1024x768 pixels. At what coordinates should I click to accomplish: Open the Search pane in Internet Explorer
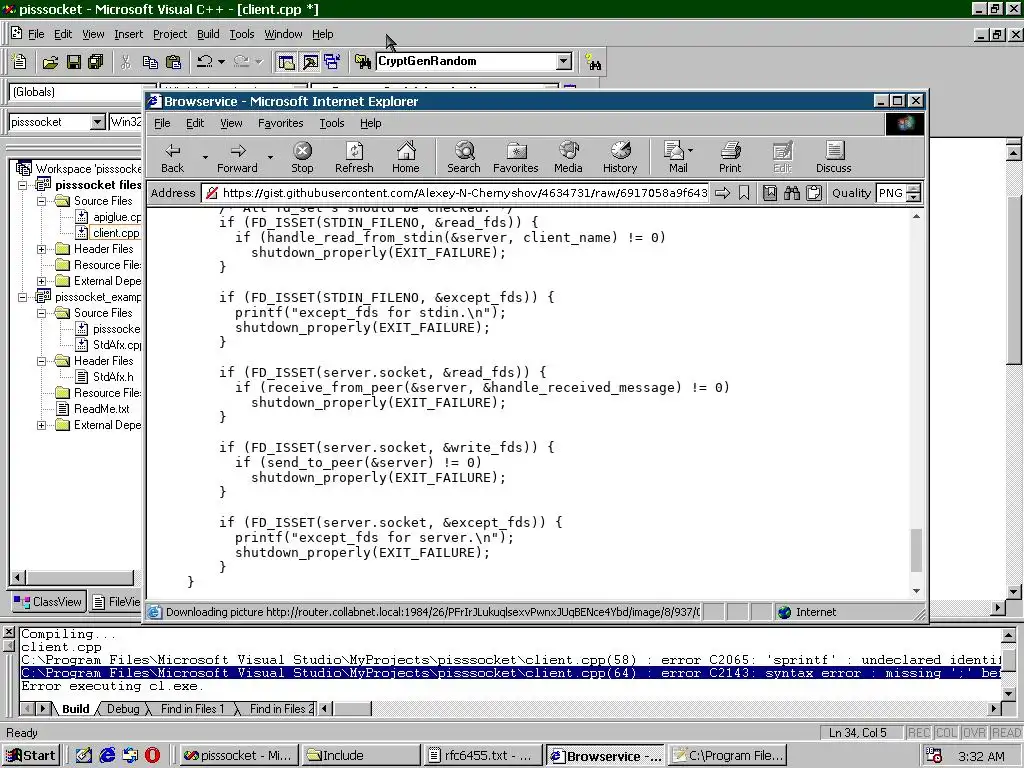tap(464, 158)
